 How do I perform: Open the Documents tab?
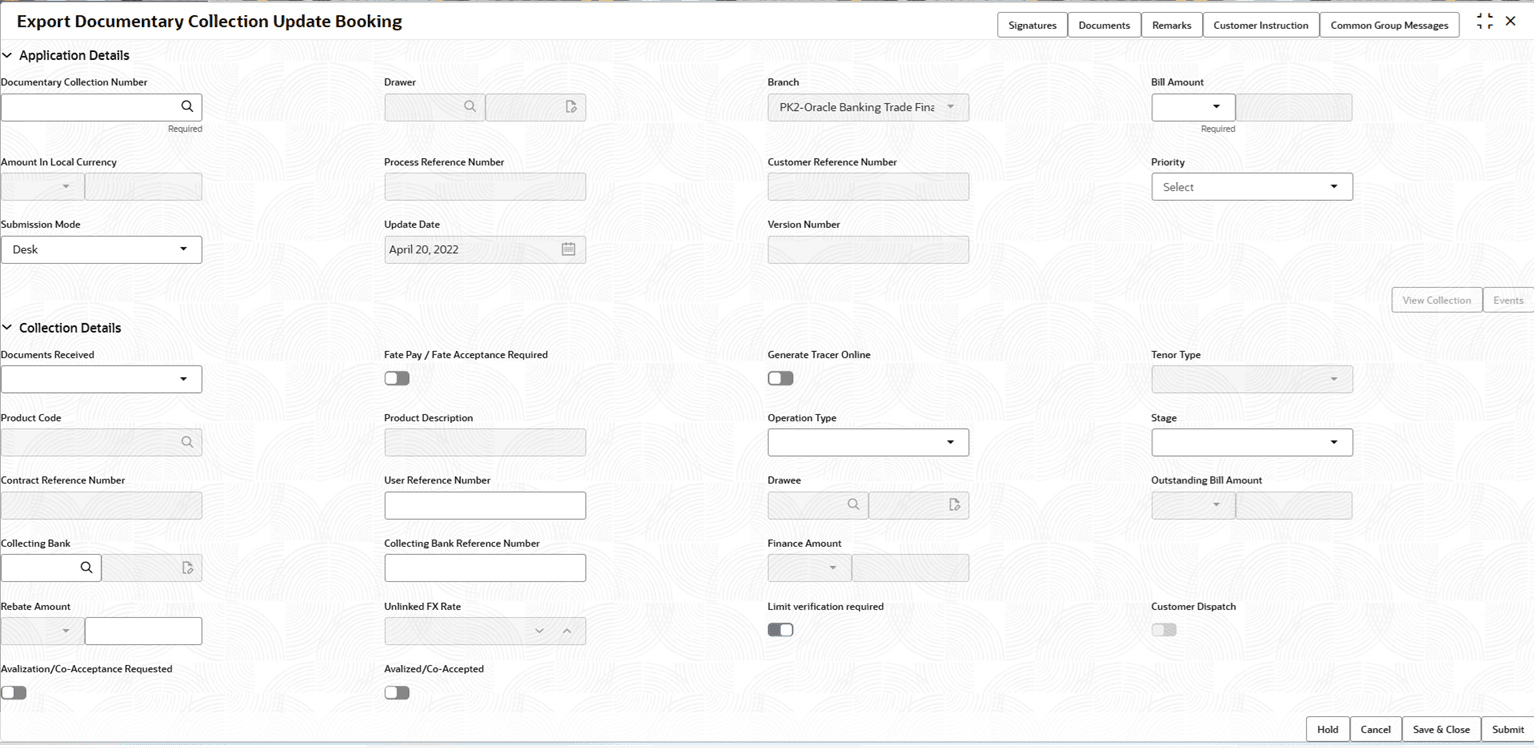pyautogui.click(x=1104, y=25)
